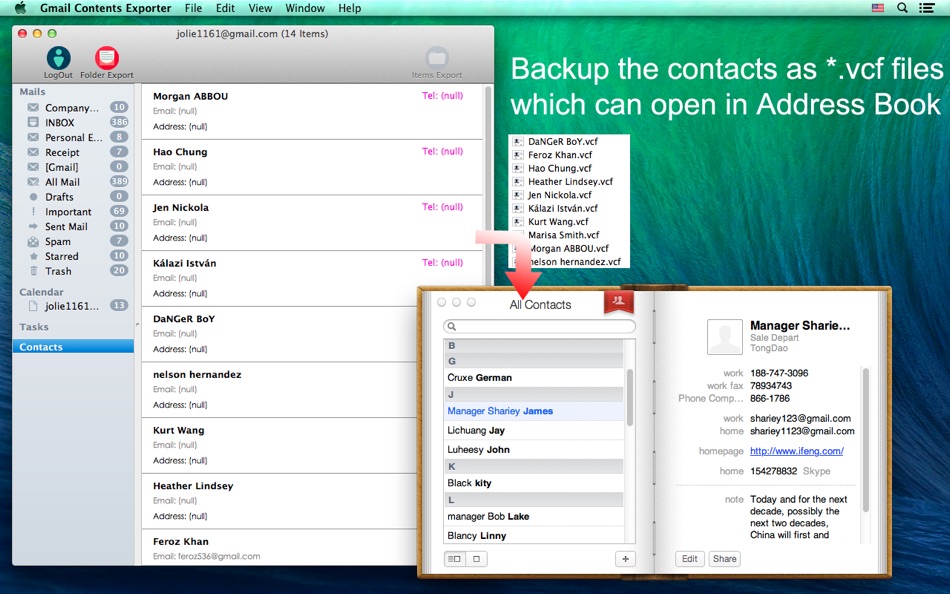Select the Hao Chung contact row
The height and width of the screenshot is (594, 950).
click(312, 167)
